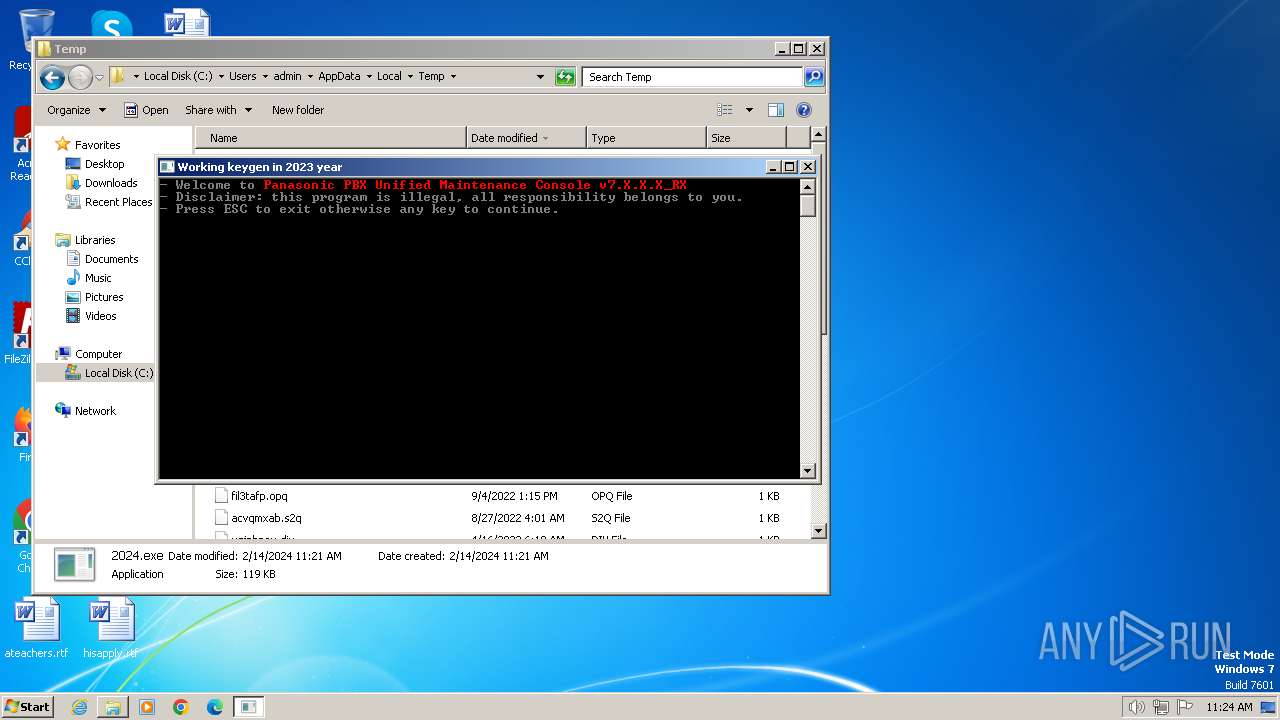Close the Working keygen console window
This screenshot has width=1280, height=720.
click(x=808, y=167)
